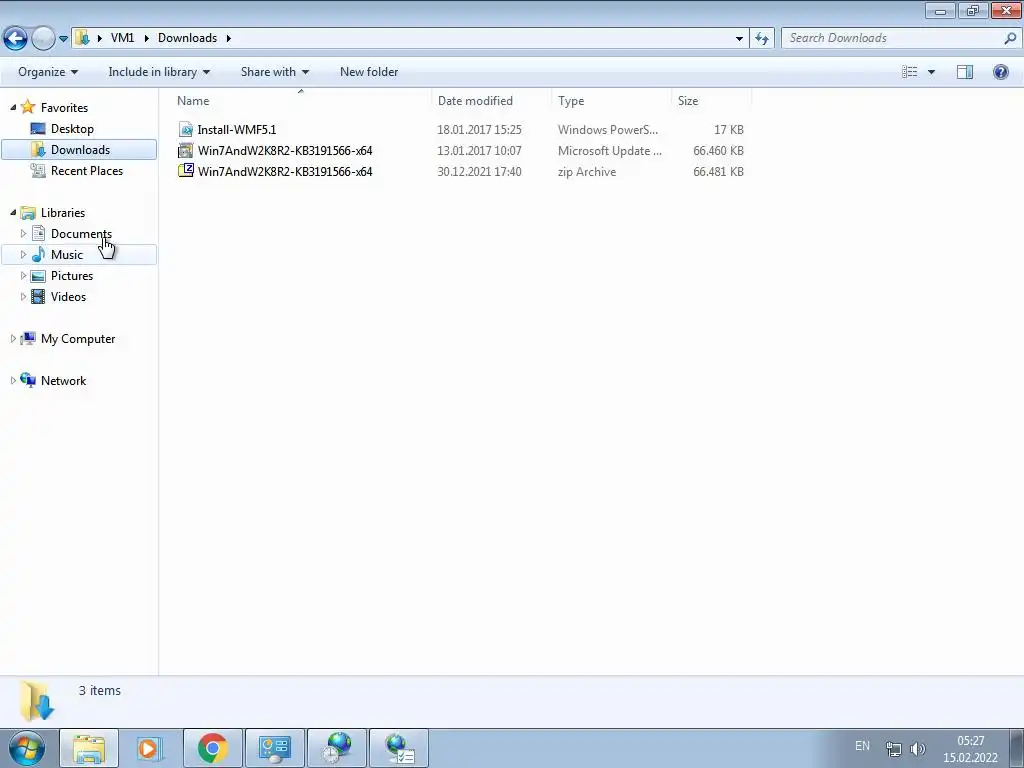The image size is (1024, 768).
Task: Go back using the Back arrow button
Action: click(15, 38)
